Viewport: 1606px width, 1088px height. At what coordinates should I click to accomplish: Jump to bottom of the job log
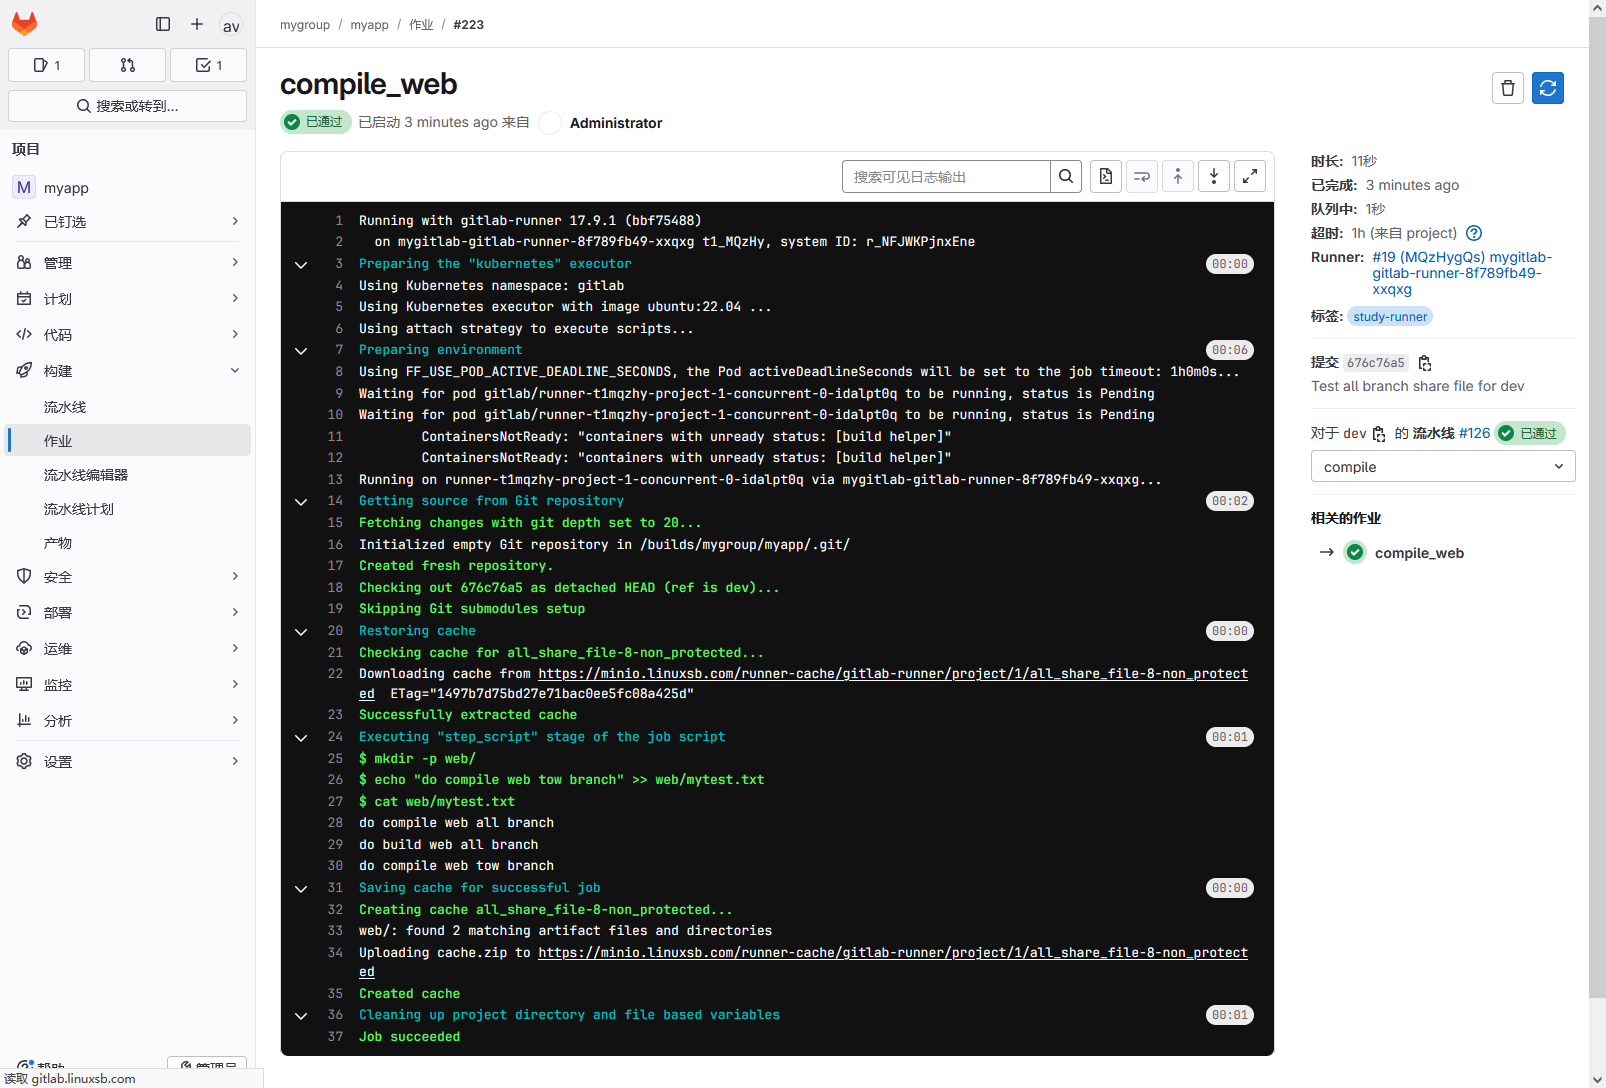coord(1214,176)
